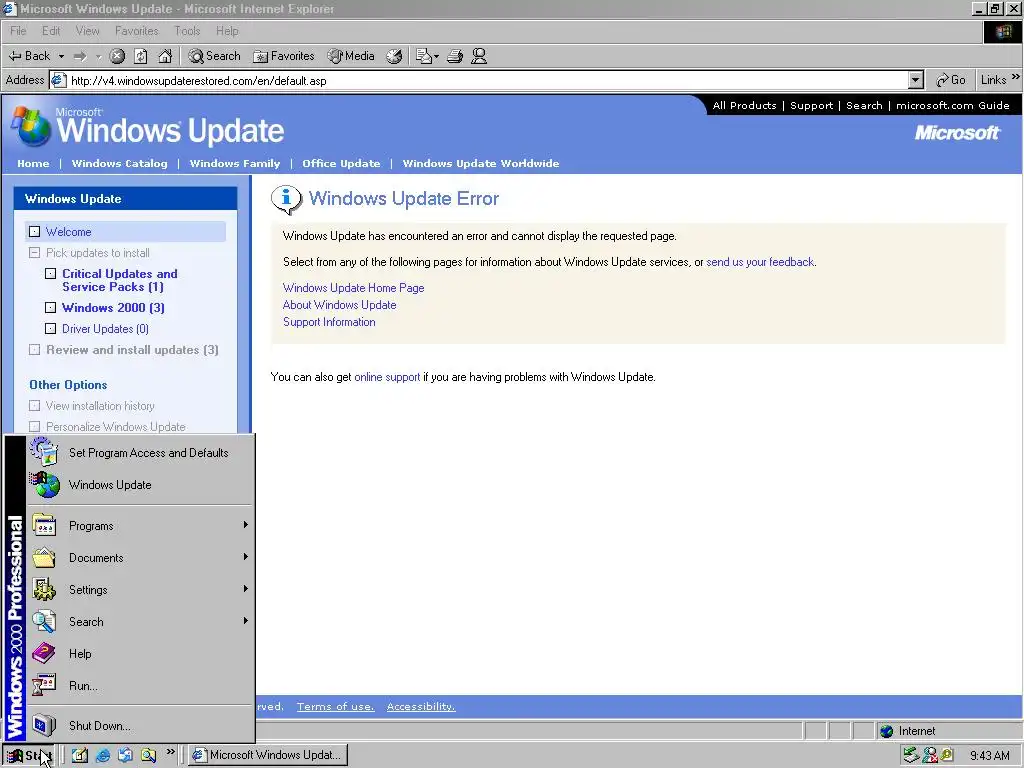Image resolution: width=1024 pixels, height=768 pixels.
Task: Click Microsoft Windows Update taskbar button
Action: 268,756
